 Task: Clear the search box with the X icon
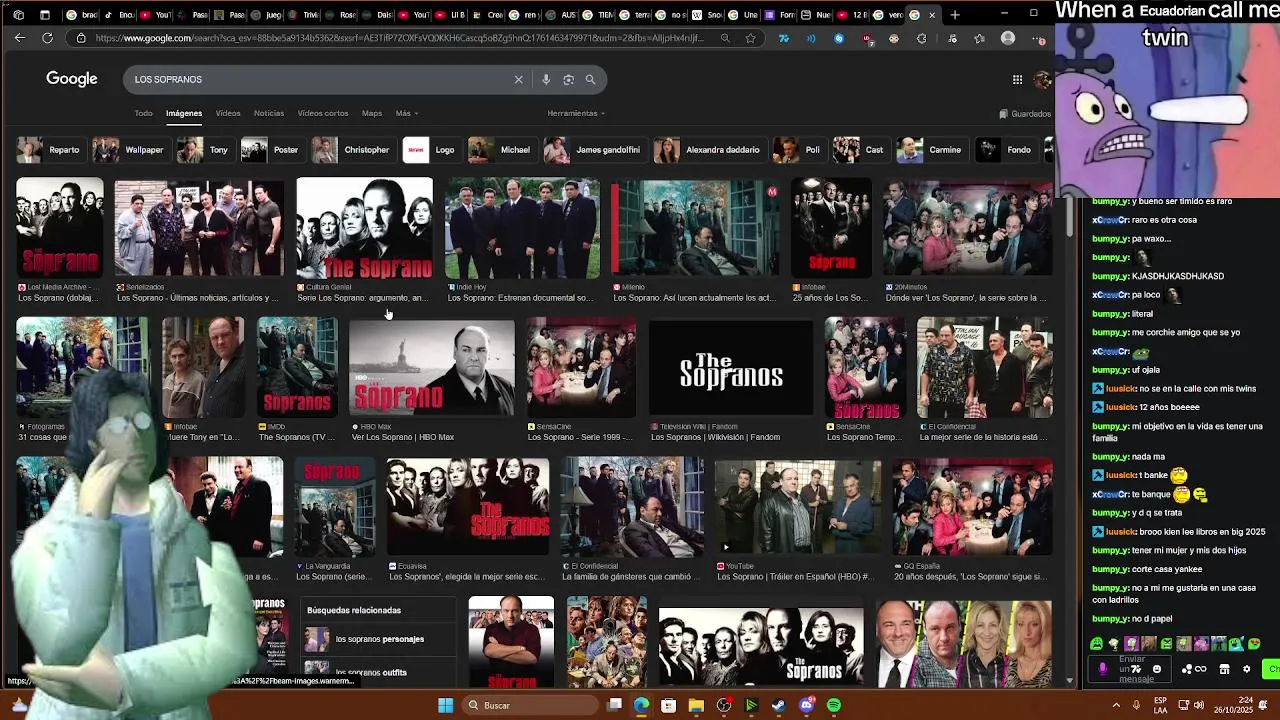[x=518, y=79]
